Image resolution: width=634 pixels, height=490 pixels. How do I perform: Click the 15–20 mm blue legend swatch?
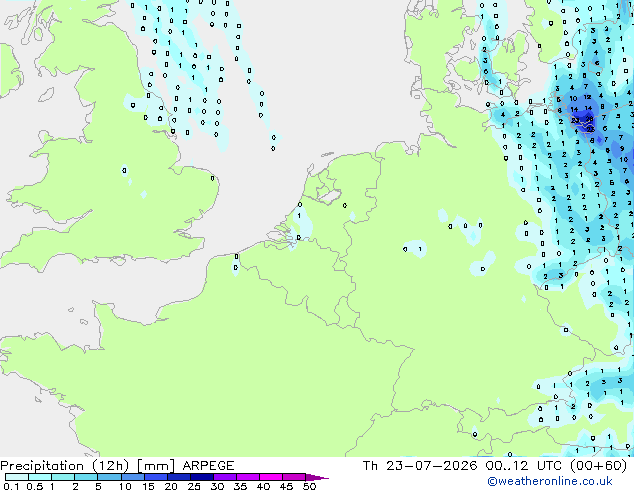pyautogui.click(x=156, y=477)
